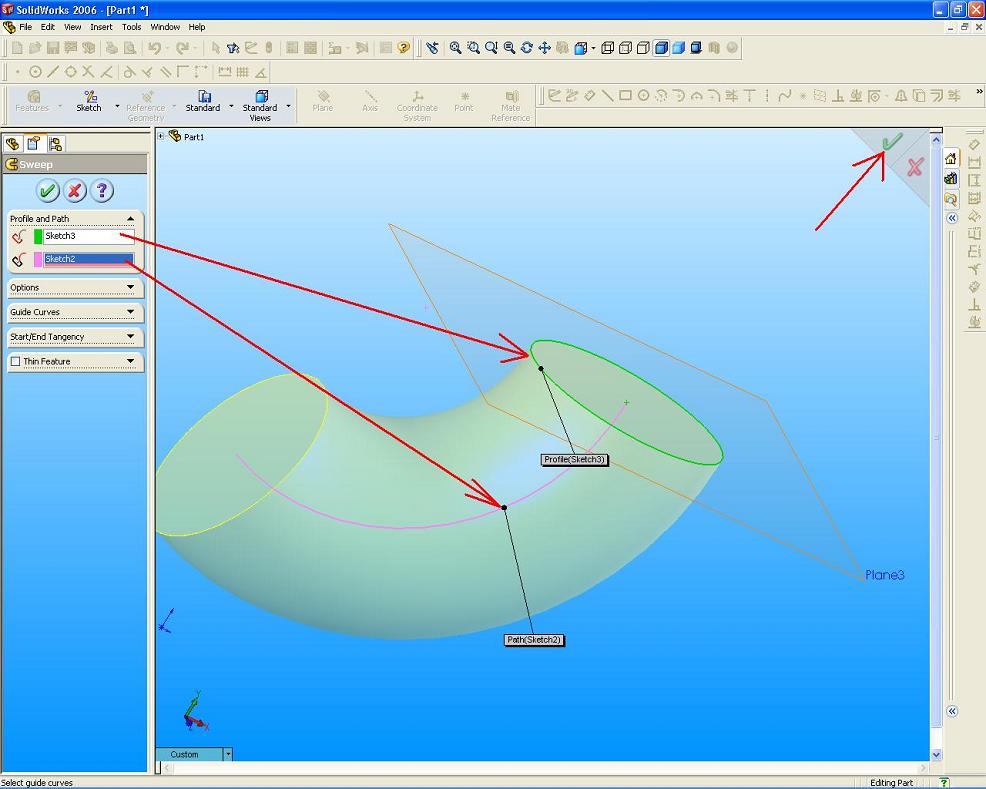Switch to the ConfigurationManager tab
The image size is (986, 789).
(56, 143)
